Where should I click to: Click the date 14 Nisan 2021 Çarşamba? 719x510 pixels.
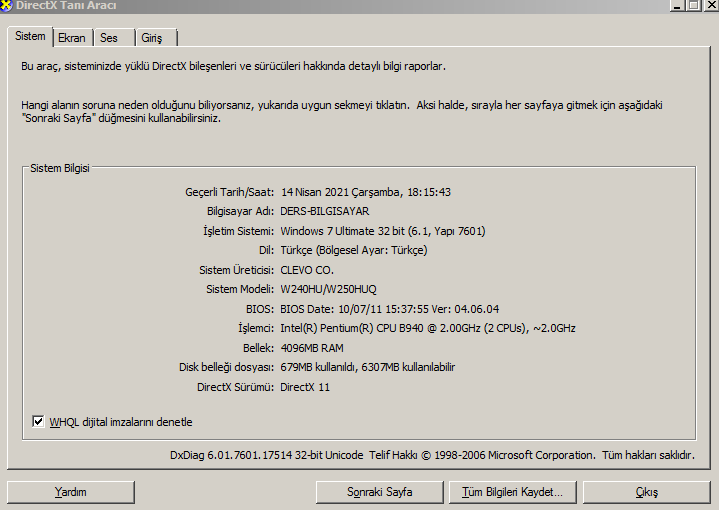click(x=366, y=192)
